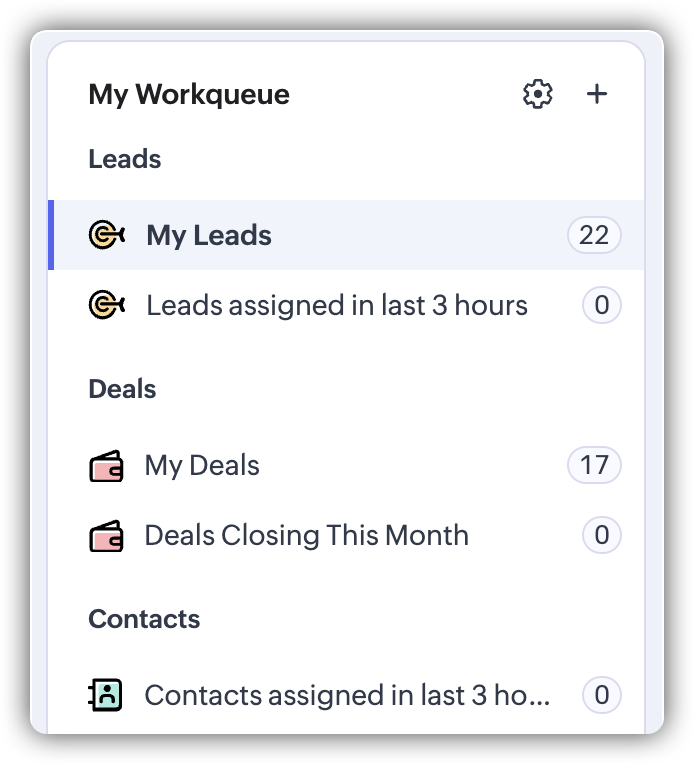This screenshot has height=764, width=694.
Task: Click the 22 count badge on My Leads
Action: coord(594,236)
